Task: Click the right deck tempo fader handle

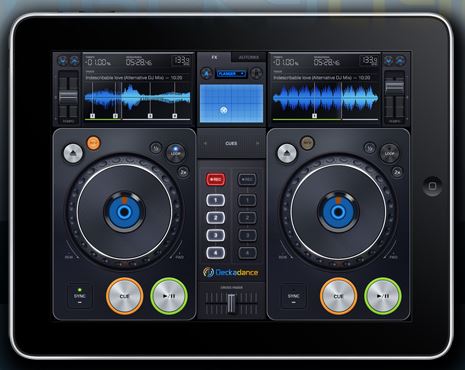Action: 394,86
